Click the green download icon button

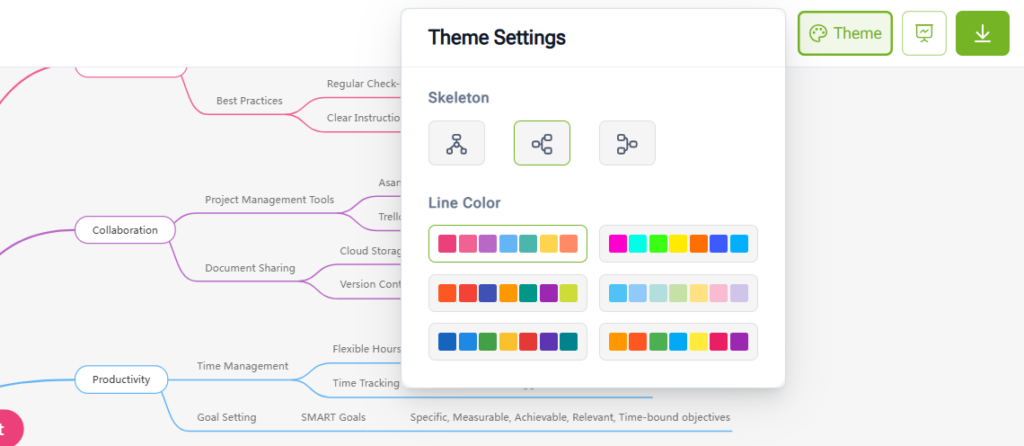point(982,33)
